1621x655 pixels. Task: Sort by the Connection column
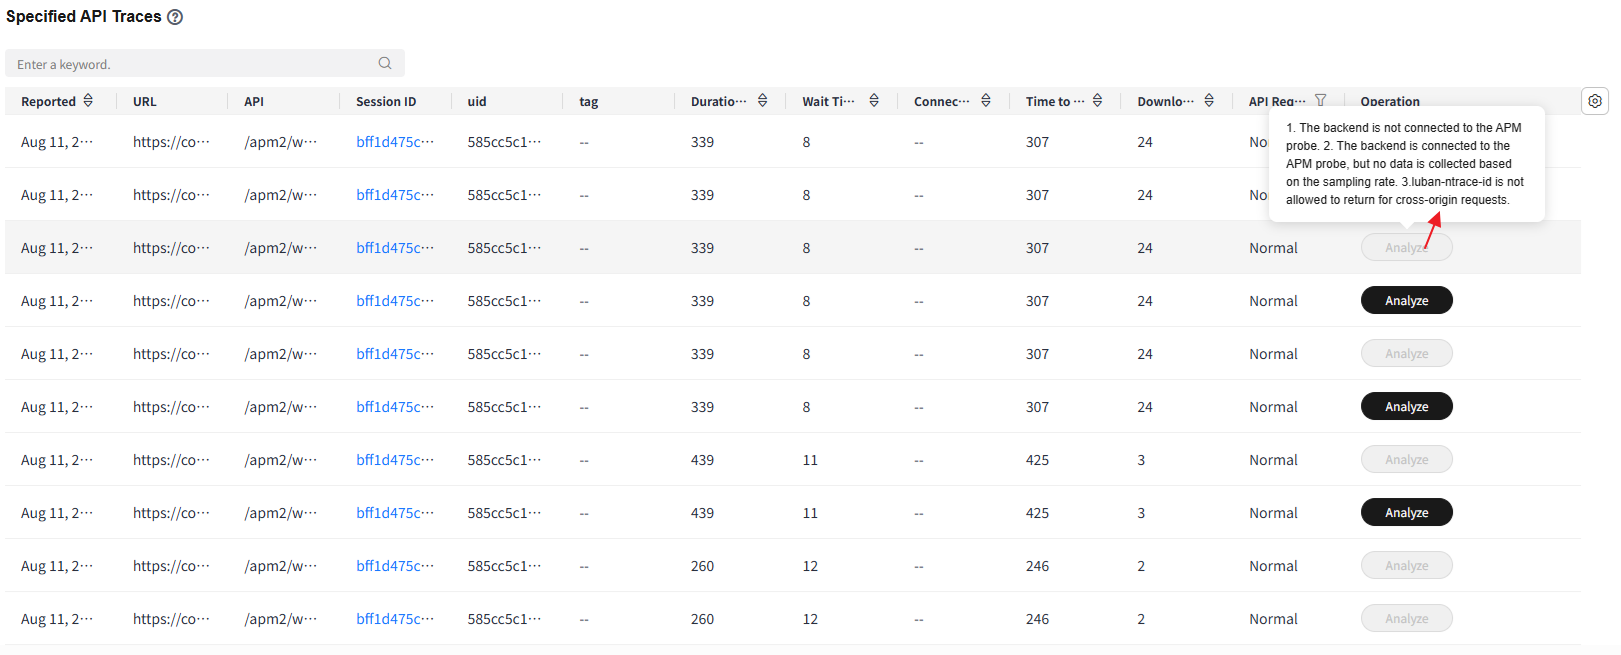click(986, 100)
